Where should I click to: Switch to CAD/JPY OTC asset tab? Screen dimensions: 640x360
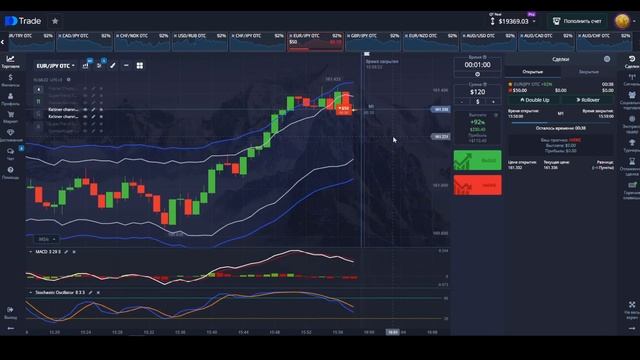[84, 41]
